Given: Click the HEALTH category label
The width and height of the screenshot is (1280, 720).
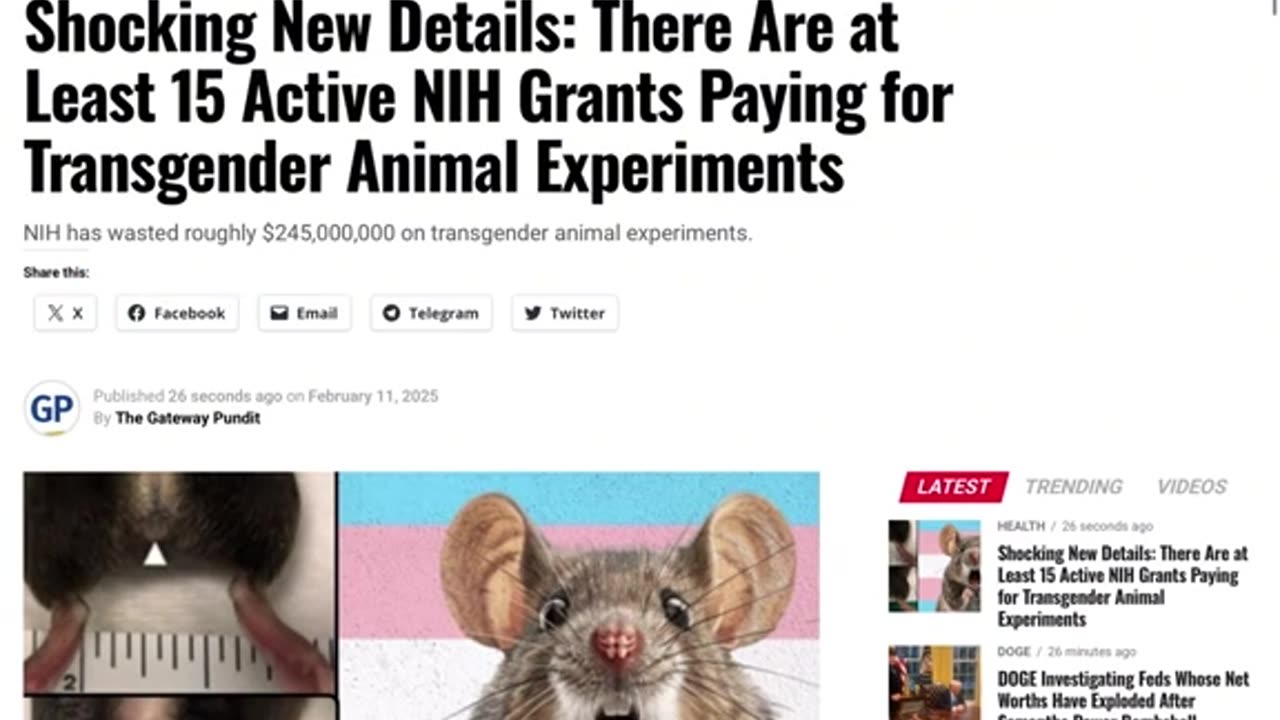Looking at the screenshot, I should click(x=1020, y=526).
